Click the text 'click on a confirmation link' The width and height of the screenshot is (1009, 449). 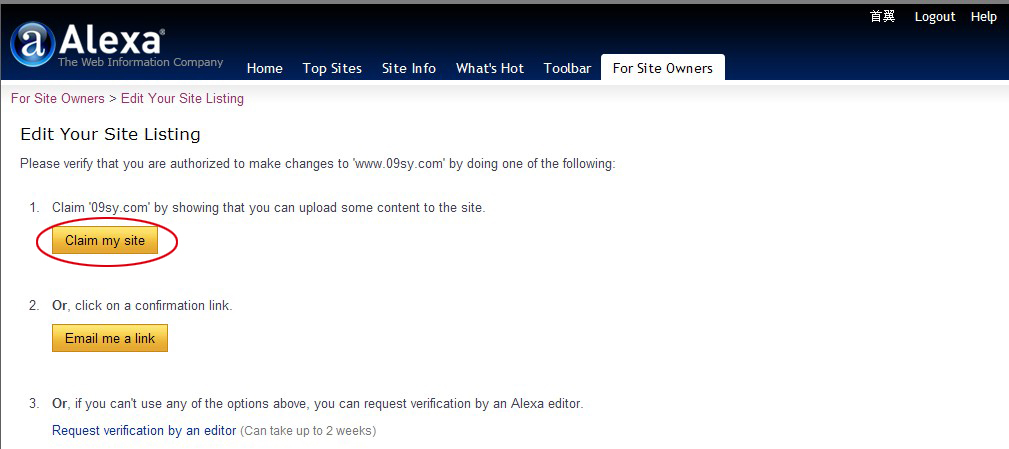pos(152,306)
